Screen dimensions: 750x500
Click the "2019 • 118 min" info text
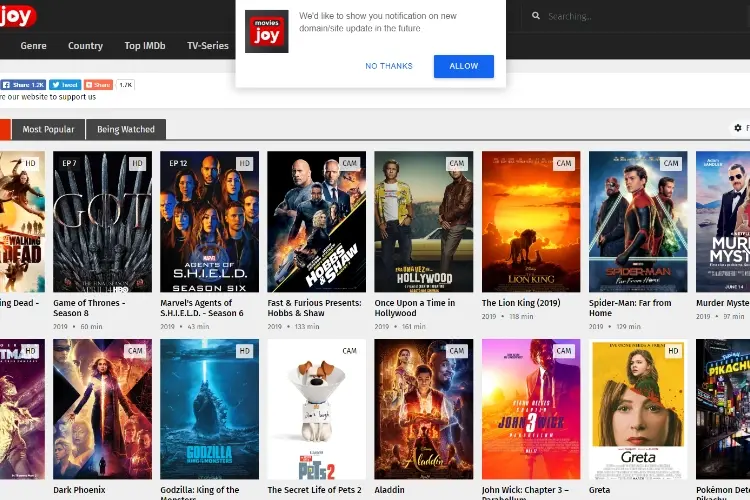click(507, 316)
